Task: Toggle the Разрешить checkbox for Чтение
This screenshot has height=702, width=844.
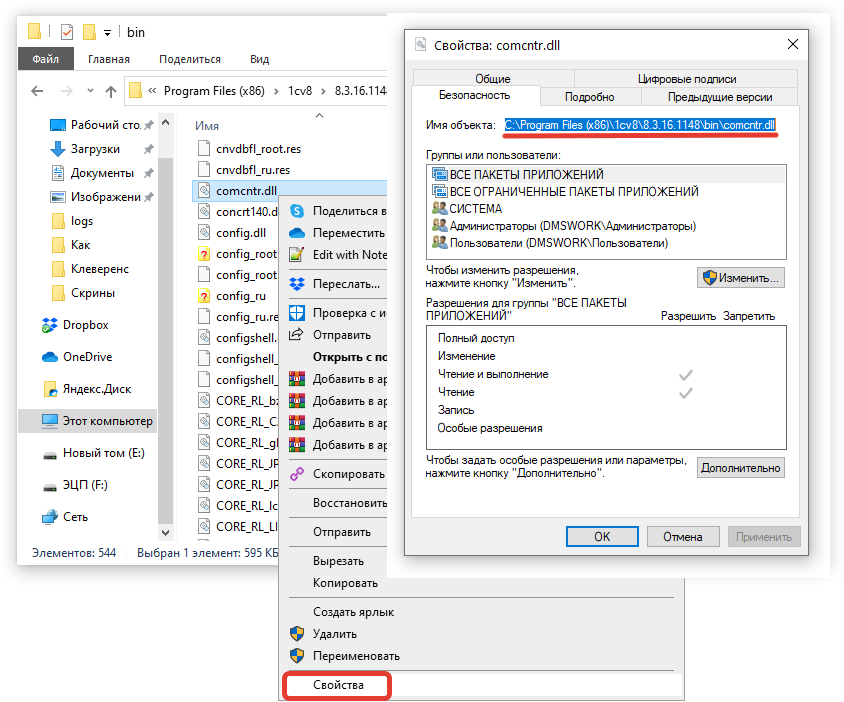Action: click(x=686, y=394)
